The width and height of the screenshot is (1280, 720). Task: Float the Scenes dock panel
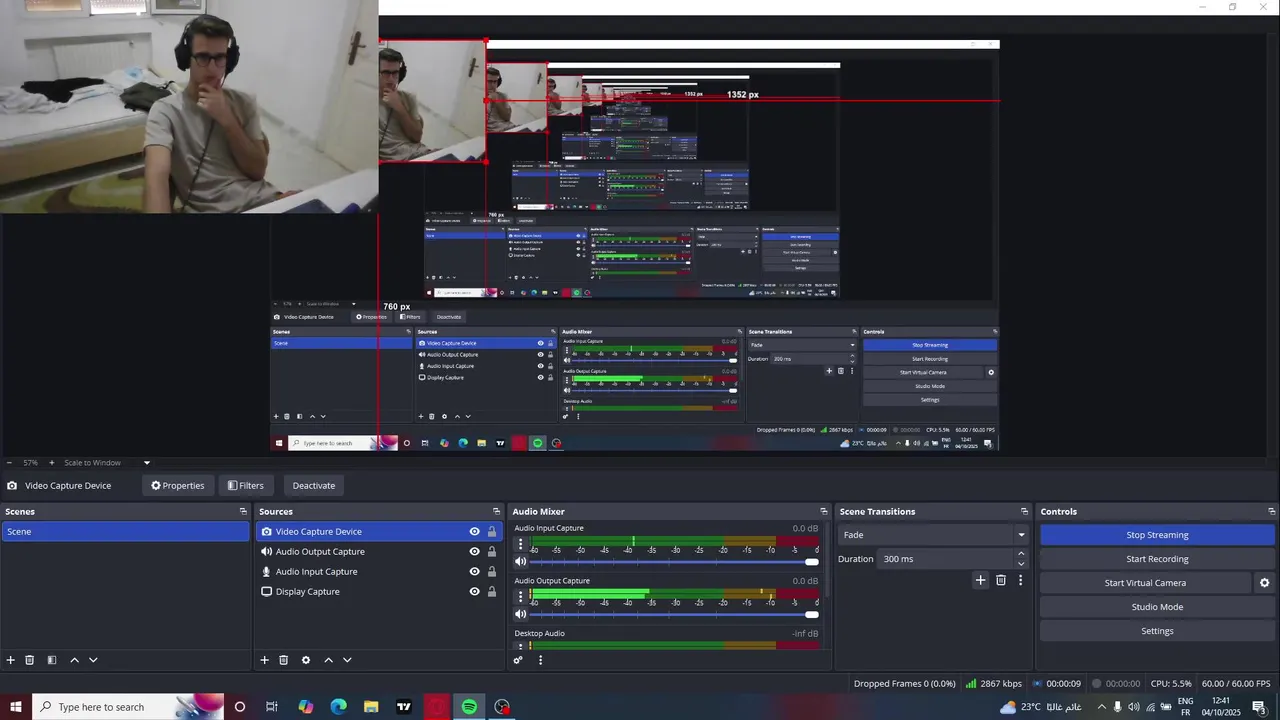point(243,511)
